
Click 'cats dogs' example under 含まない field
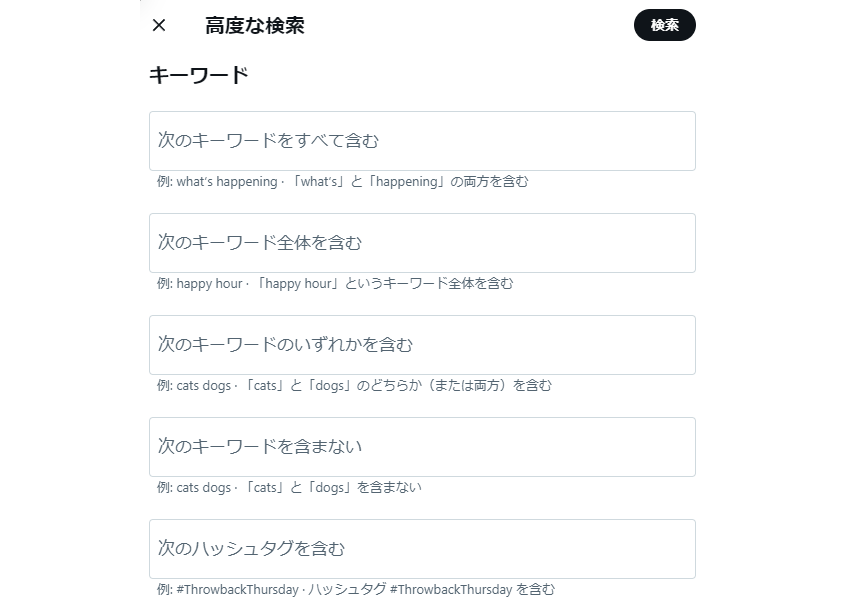pos(204,487)
